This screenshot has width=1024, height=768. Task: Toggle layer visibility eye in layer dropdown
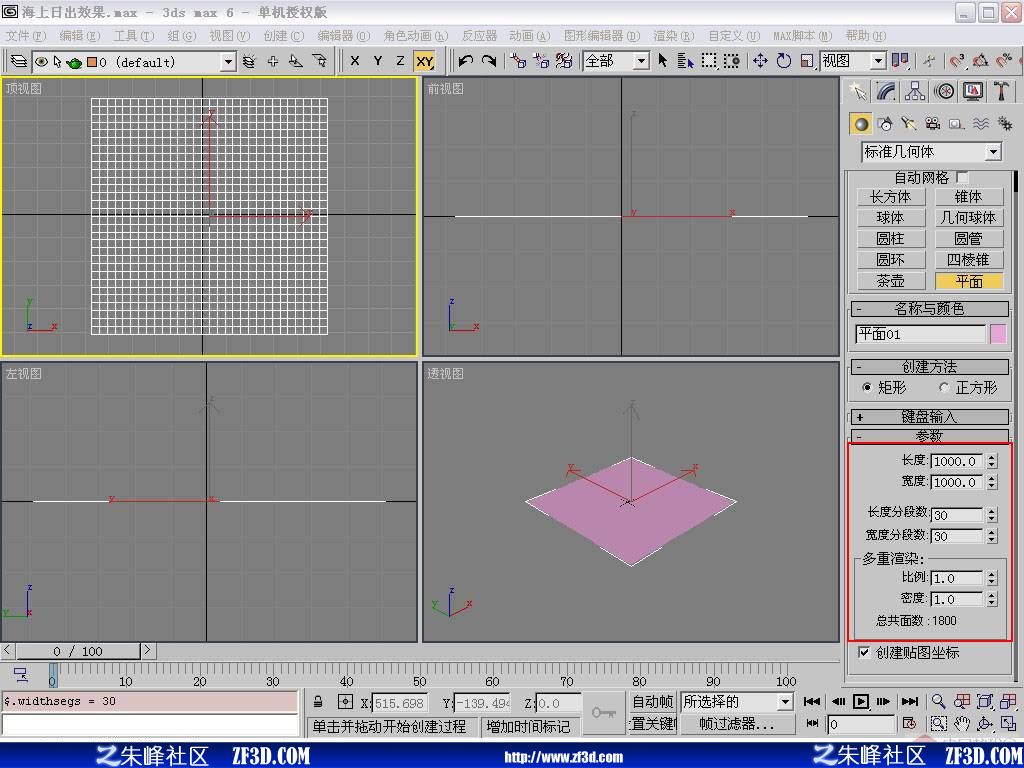(41, 61)
